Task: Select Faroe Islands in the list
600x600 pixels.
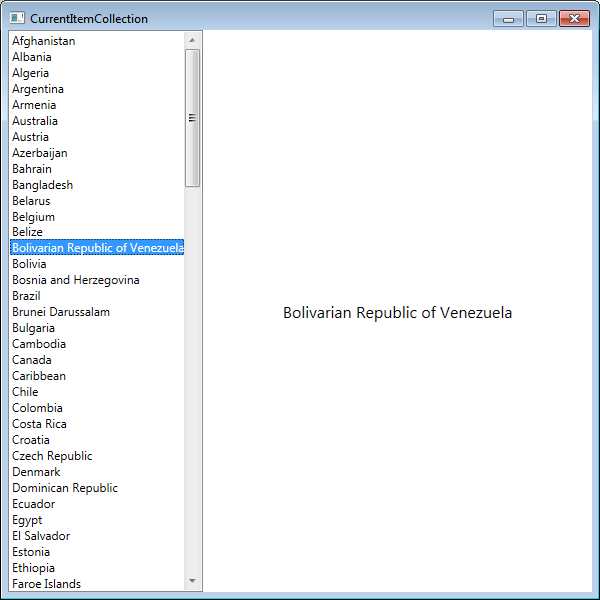Action: coord(97,584)
